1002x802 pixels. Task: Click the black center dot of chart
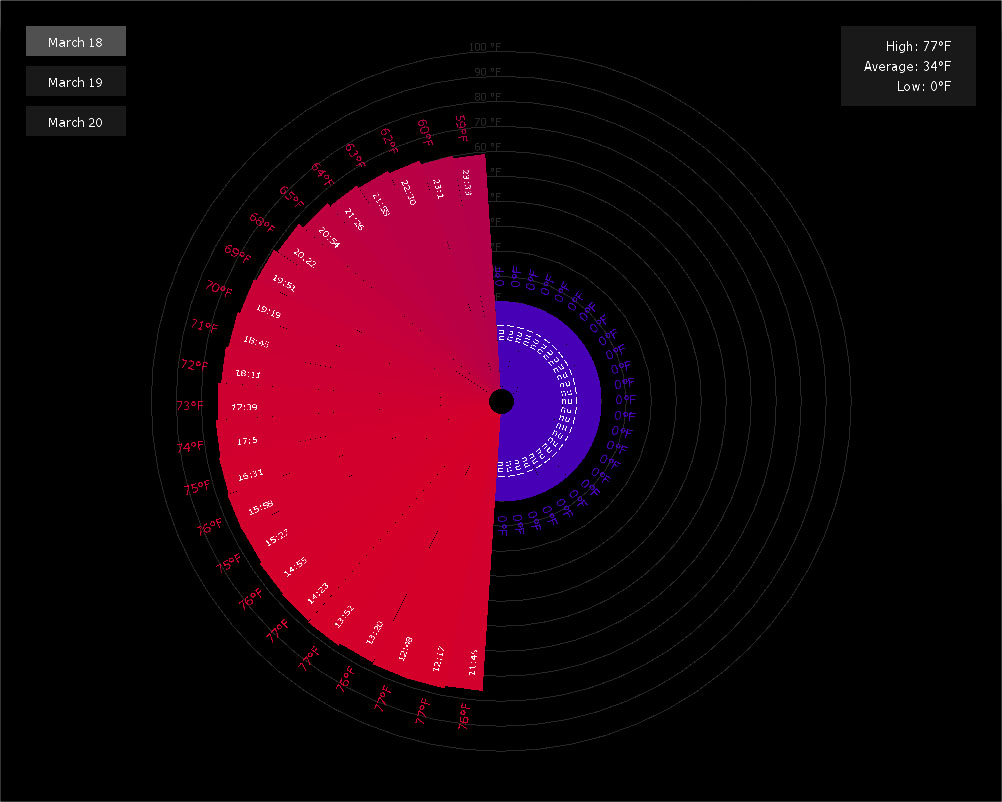(x=501, y=402)
